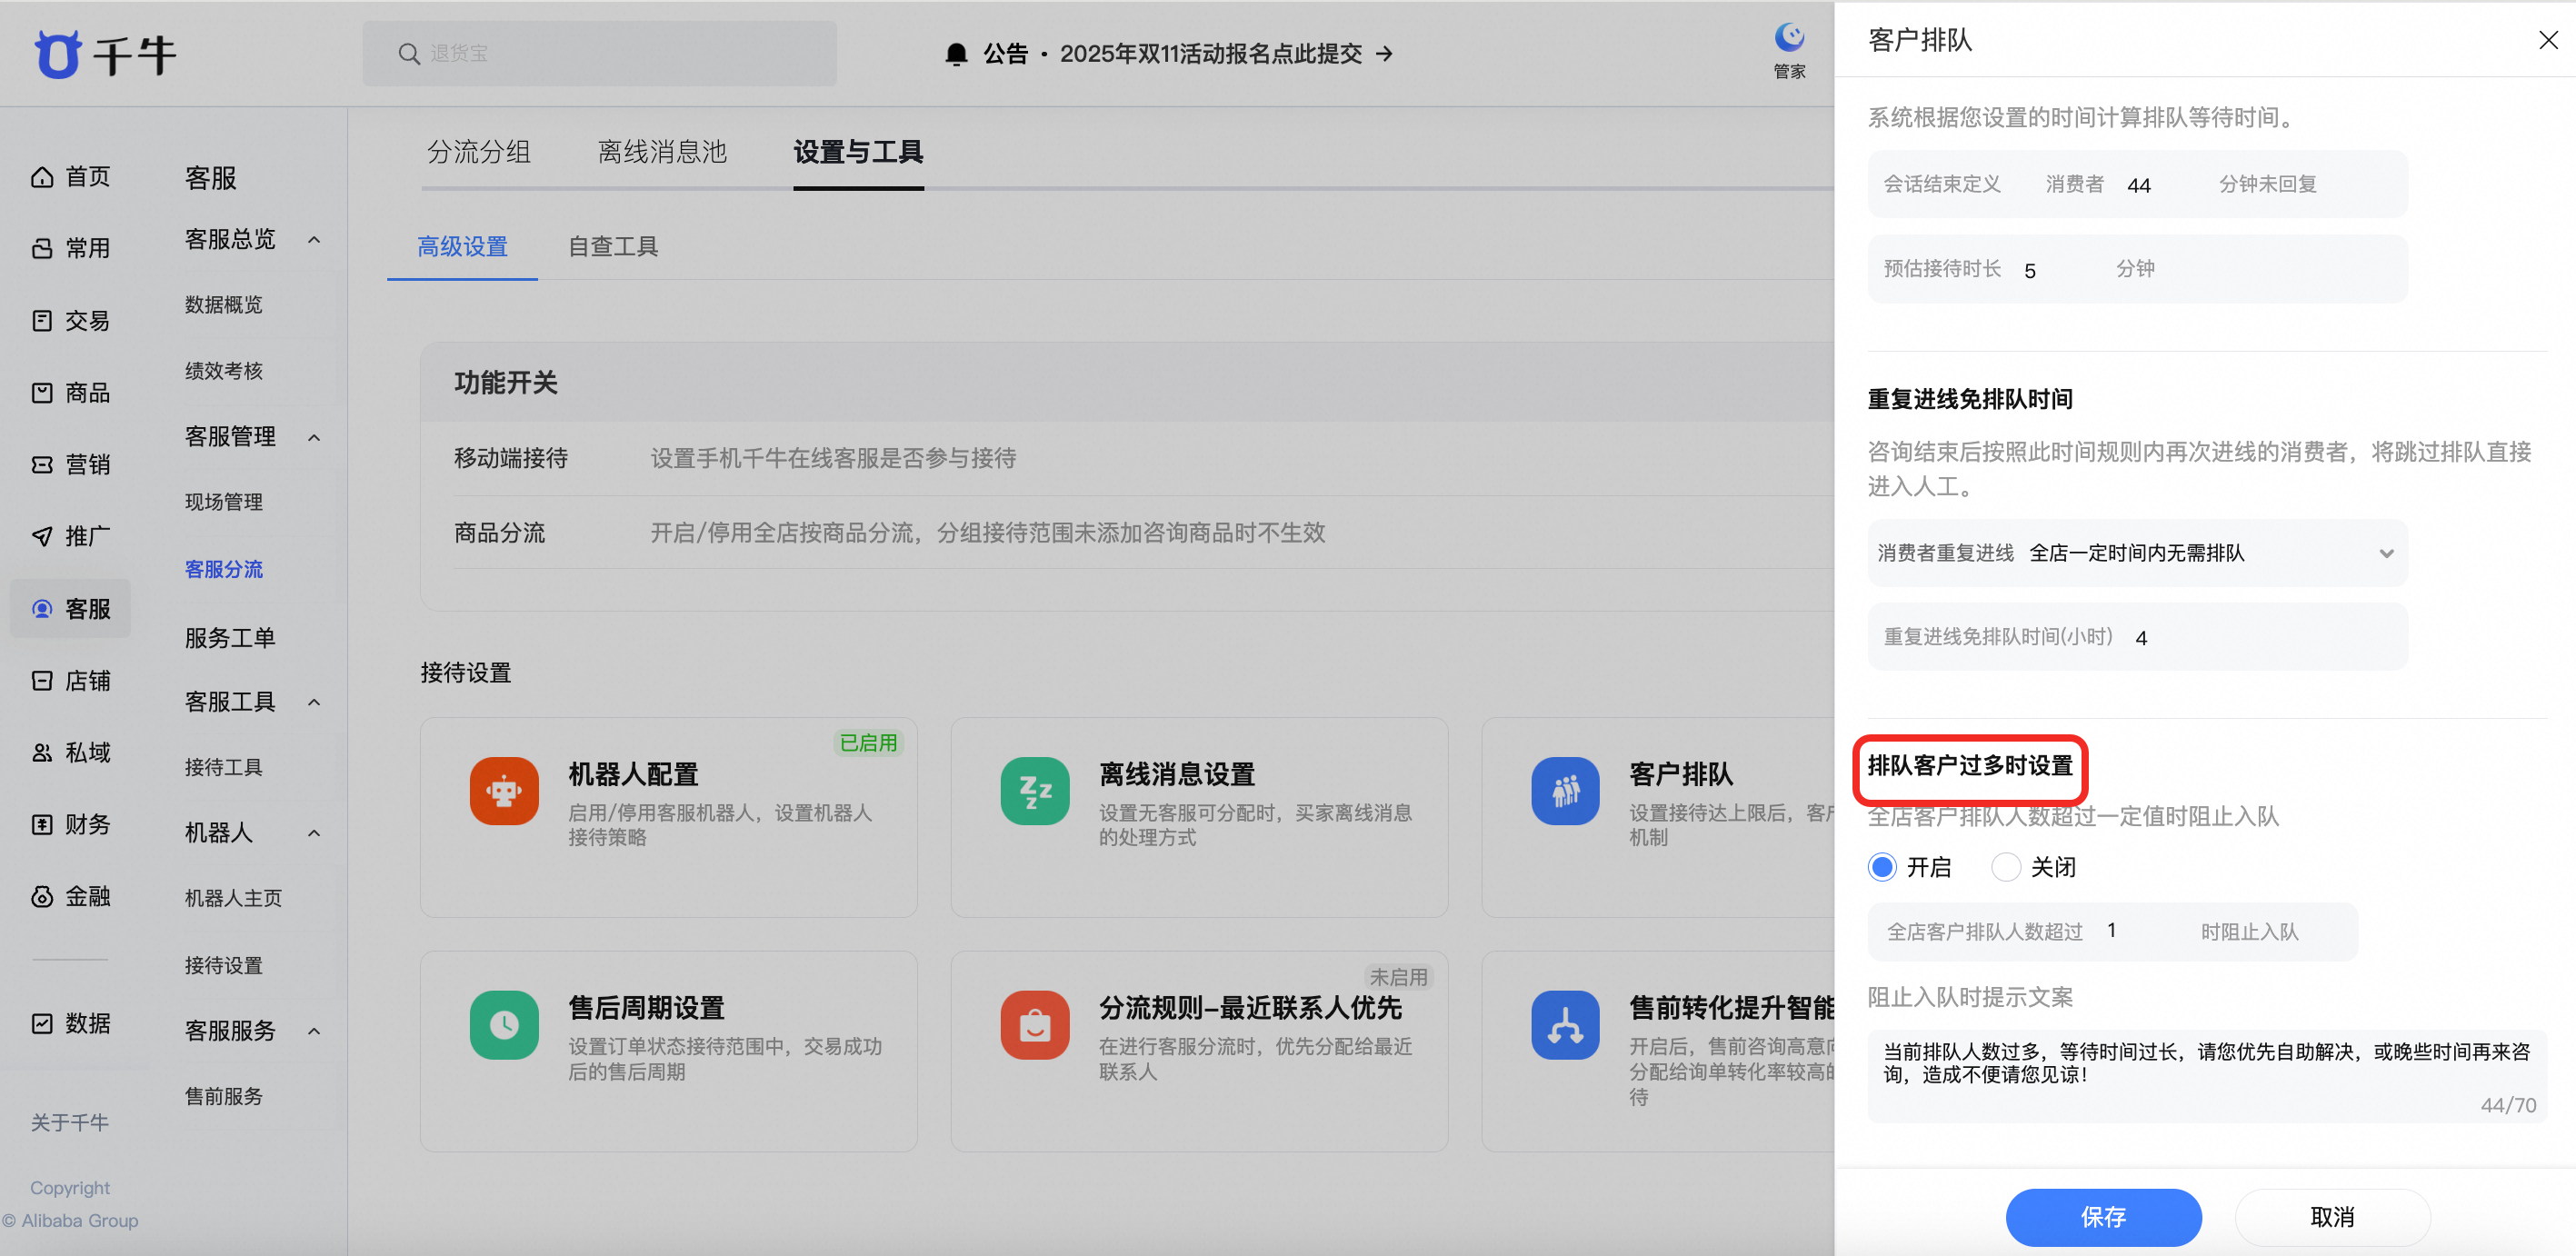
Task: Click the 阻止入队时提示文案 text area
Action: point(2207,1076)
